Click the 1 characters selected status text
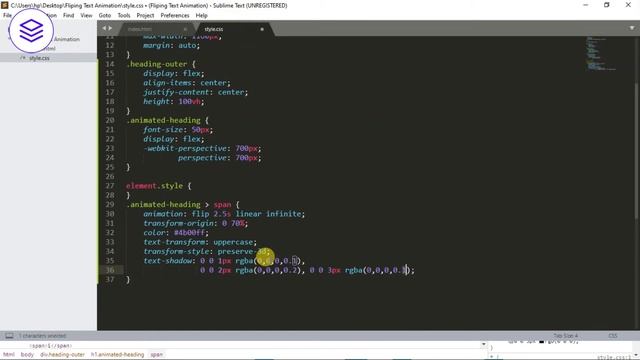Screen dimensions: 640x360 click(42, 336)
